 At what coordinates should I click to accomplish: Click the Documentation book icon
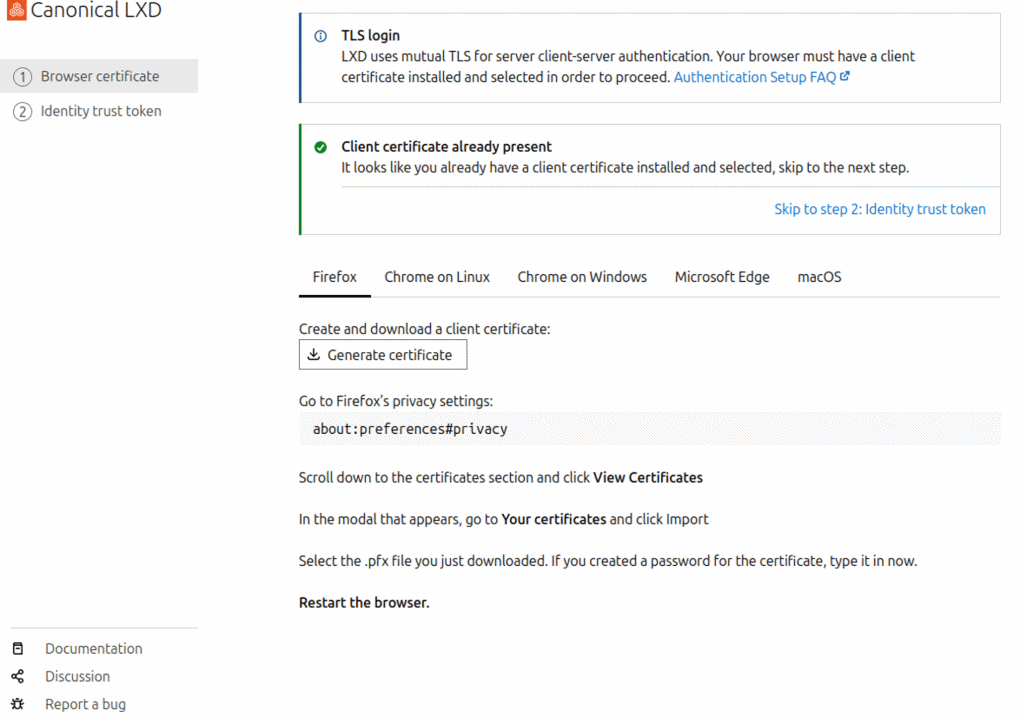18,648
